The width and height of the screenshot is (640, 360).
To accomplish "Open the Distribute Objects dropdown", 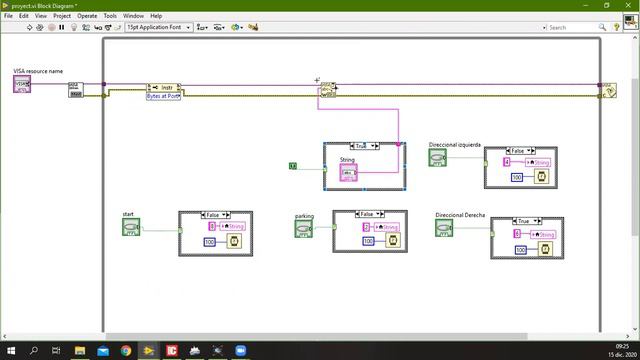I will tap(219, 27).
